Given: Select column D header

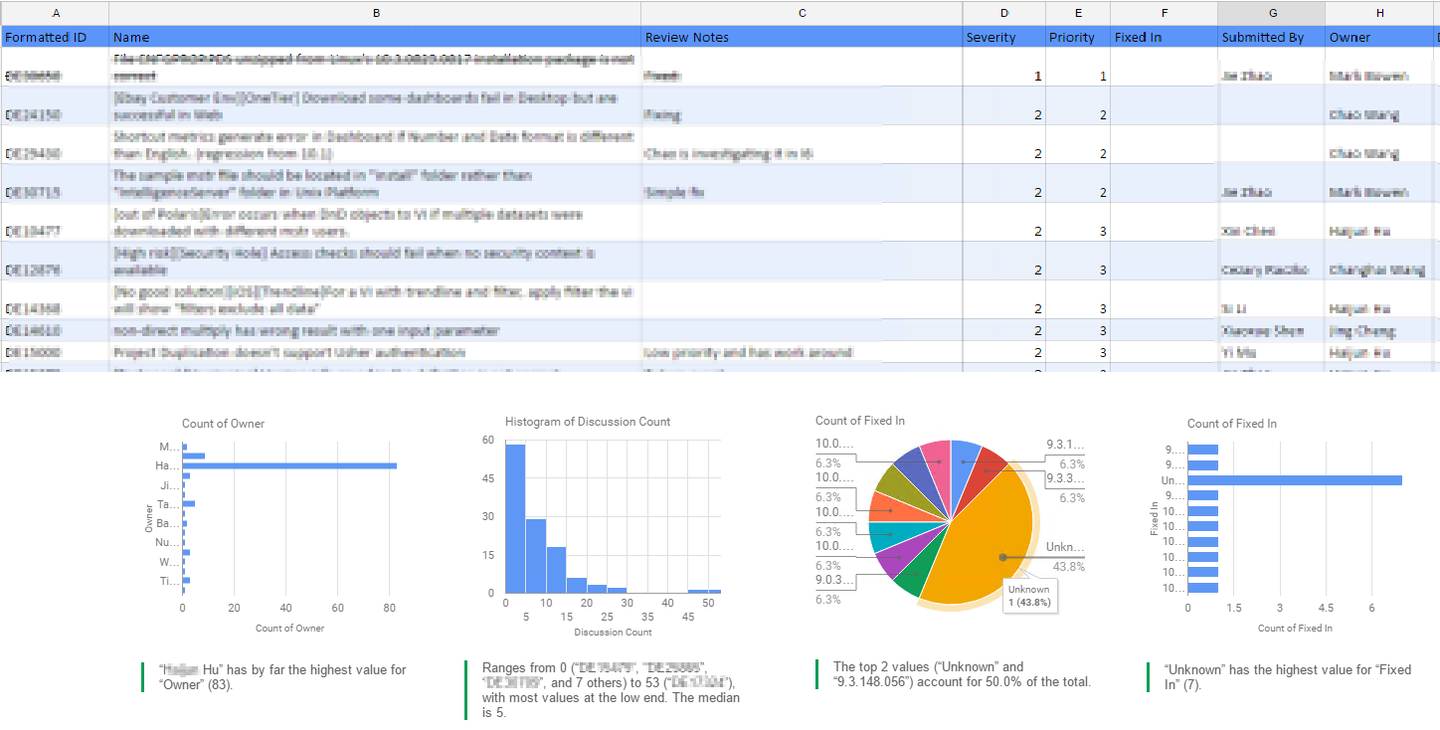Looking at the screenshot, I should click(x=1005, y=13).
